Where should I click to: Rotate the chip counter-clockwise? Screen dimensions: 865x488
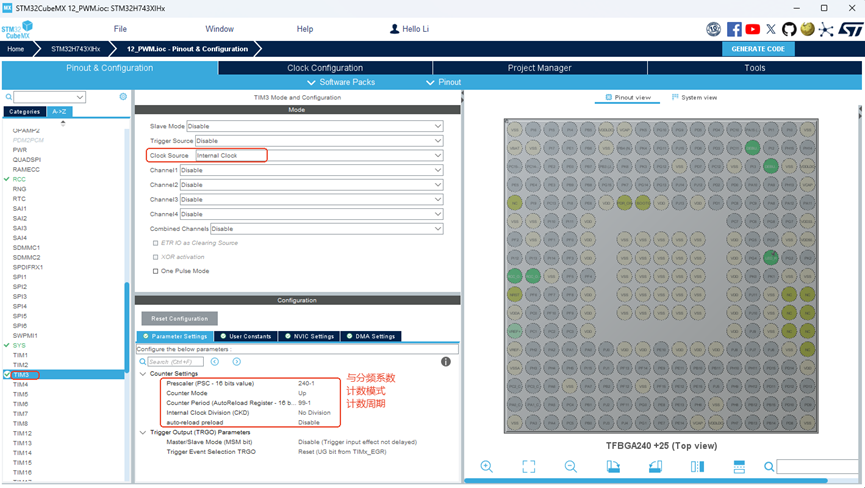655,466
